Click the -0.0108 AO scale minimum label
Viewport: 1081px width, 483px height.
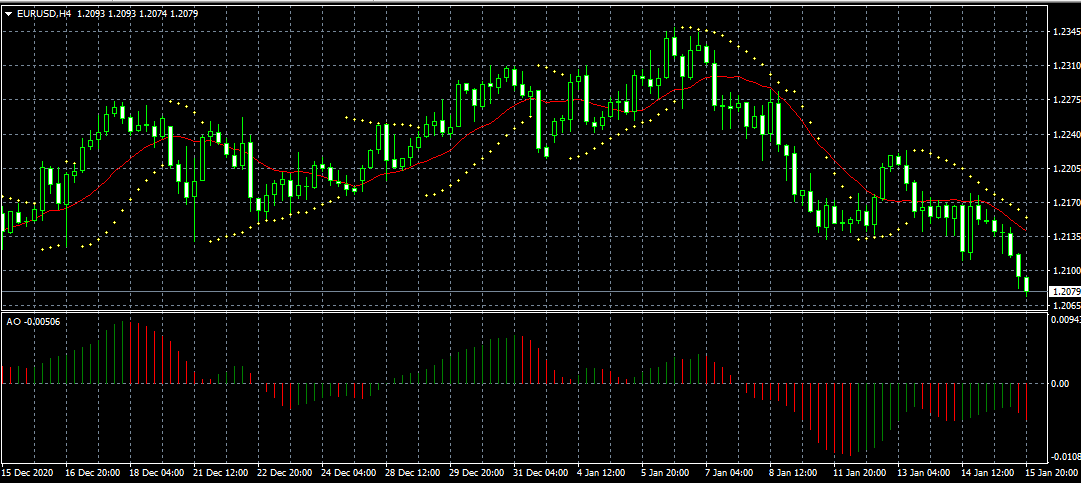(1066, 455)
